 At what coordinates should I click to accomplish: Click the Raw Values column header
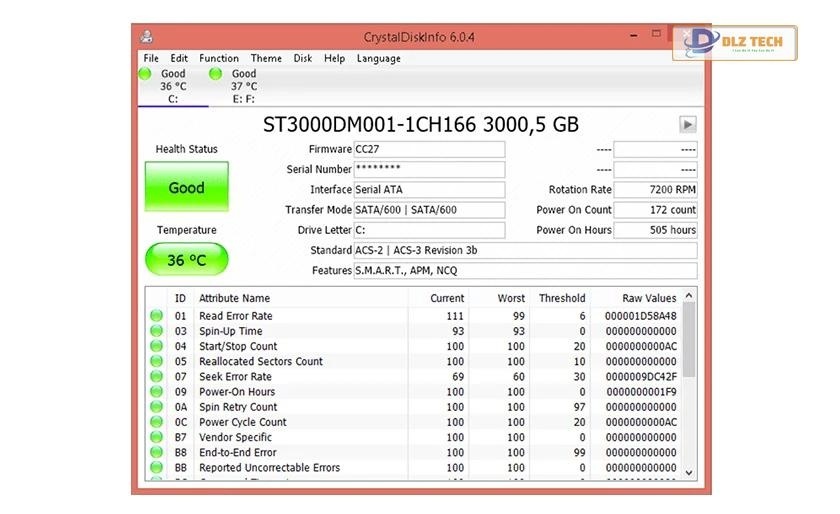(649, 298)
